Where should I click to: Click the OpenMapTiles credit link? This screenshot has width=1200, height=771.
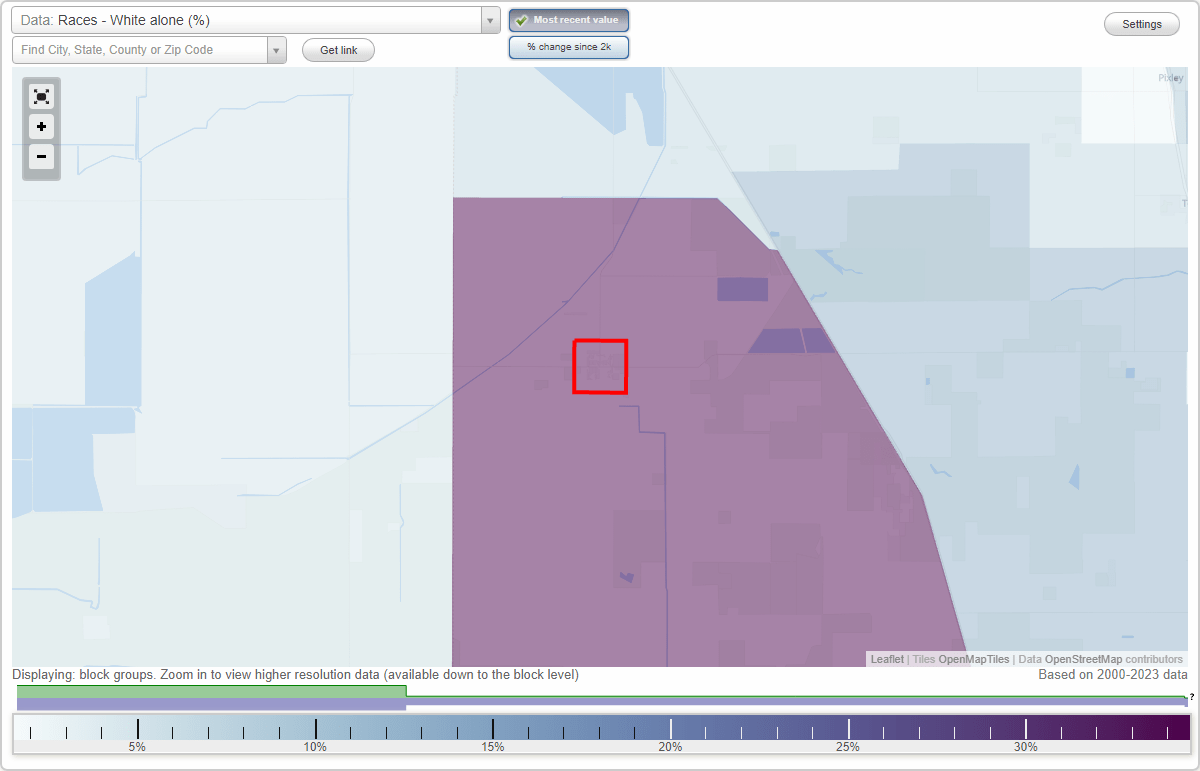975,659
